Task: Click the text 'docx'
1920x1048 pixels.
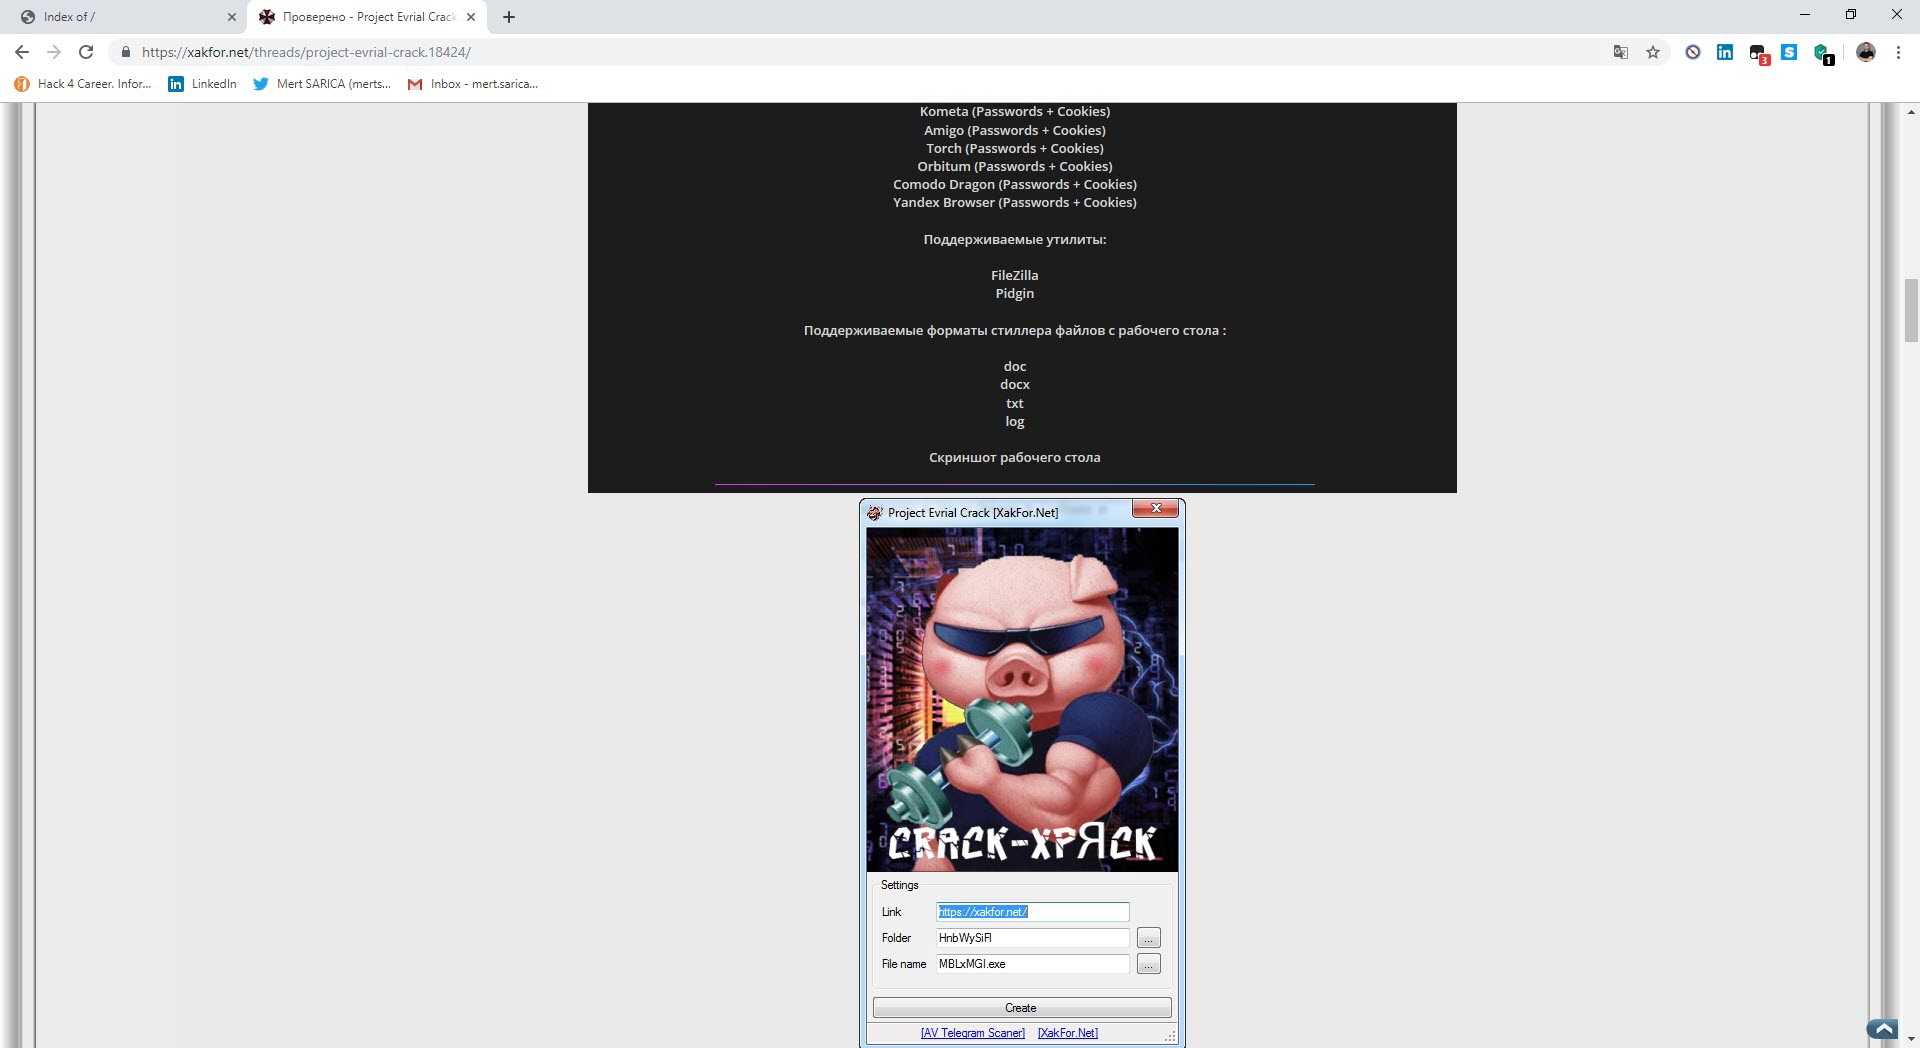Action: [1014, 384]
